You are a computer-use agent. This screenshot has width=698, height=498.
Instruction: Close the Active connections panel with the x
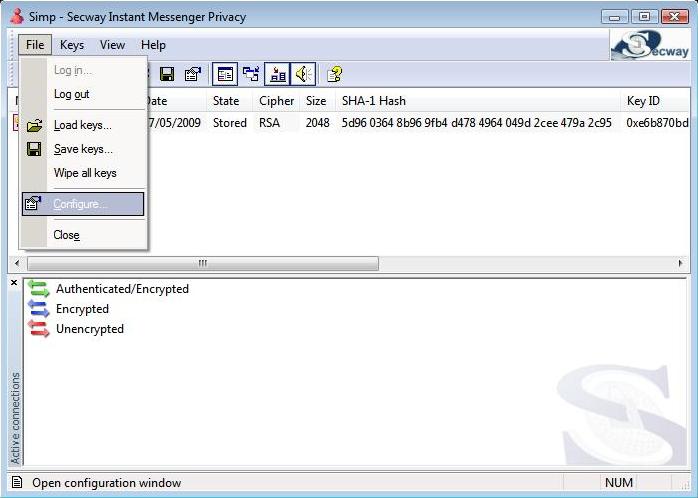(x=14, y=282)
